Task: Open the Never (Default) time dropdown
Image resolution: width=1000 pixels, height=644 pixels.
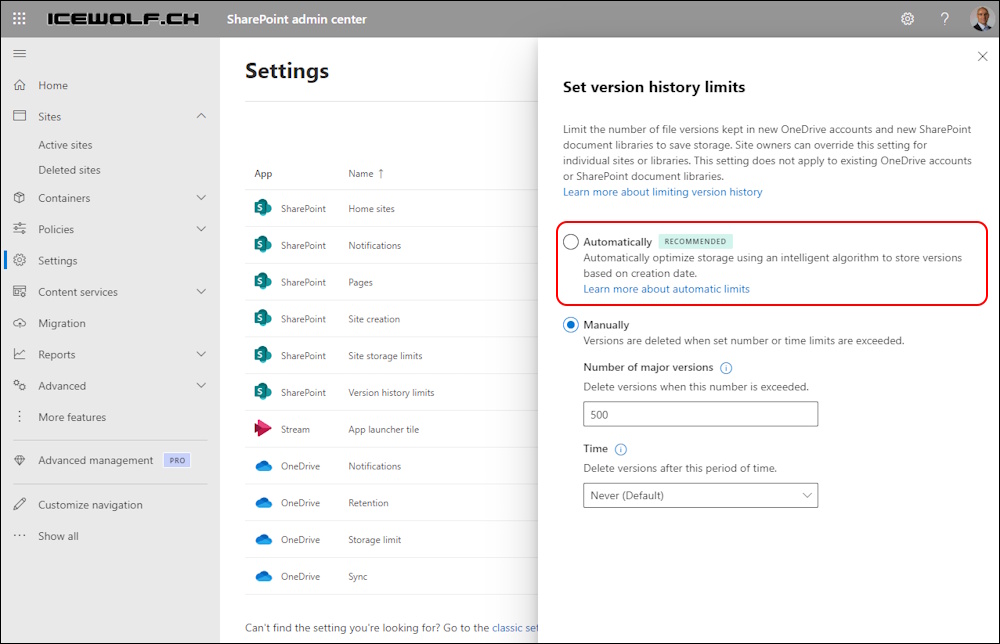Action: tap(700, 495)
